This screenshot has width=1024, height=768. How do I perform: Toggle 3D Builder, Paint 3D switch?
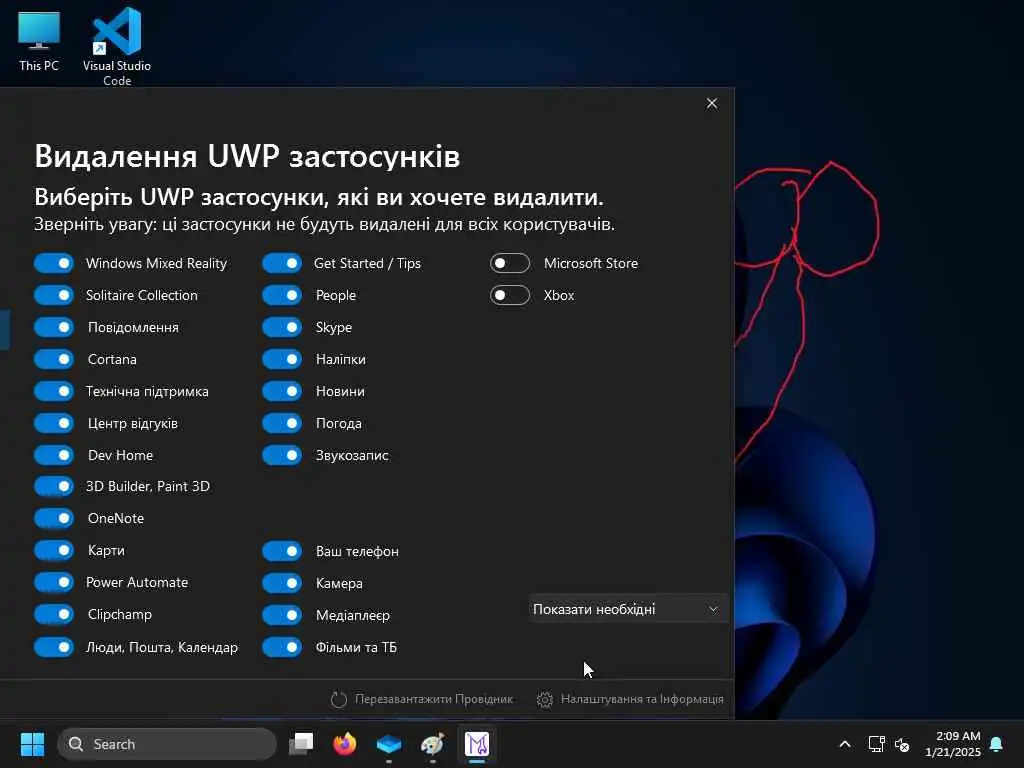point(54,486)
